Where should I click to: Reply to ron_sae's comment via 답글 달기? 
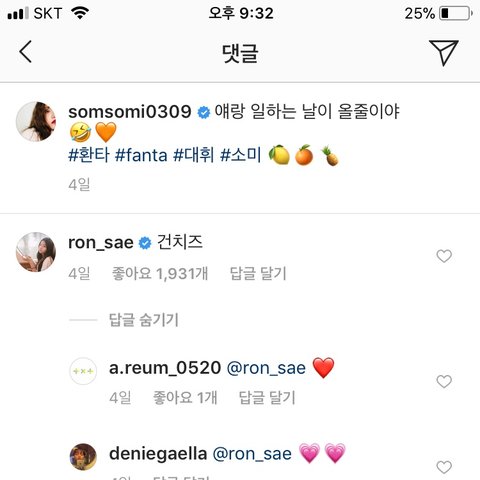[258, 273]
